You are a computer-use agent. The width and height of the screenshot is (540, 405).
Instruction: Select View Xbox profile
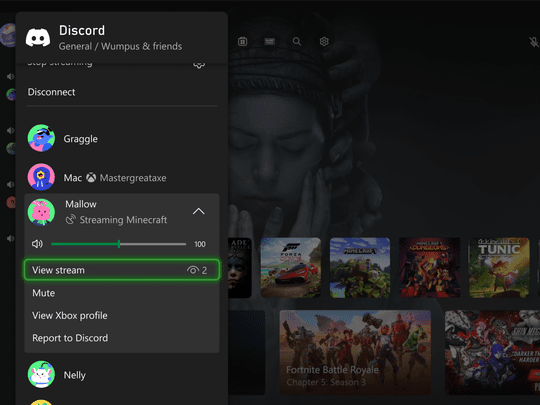tap(122, 315)
